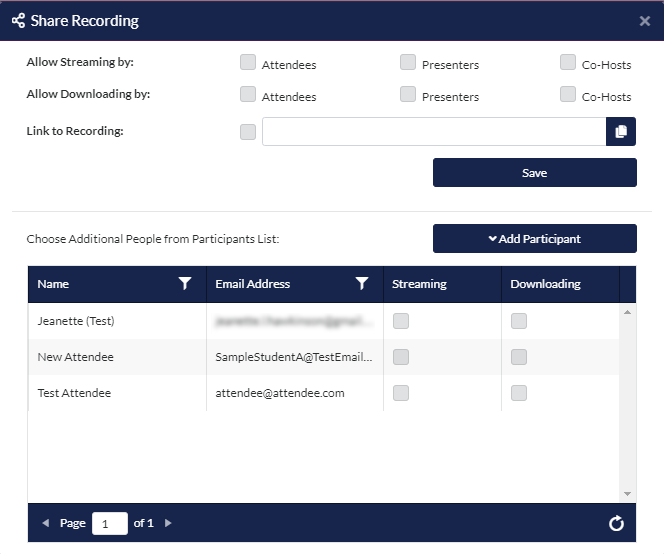
Task: Allow downloading by Presenters
Action: pyautogui.click(x=408, y=95)
